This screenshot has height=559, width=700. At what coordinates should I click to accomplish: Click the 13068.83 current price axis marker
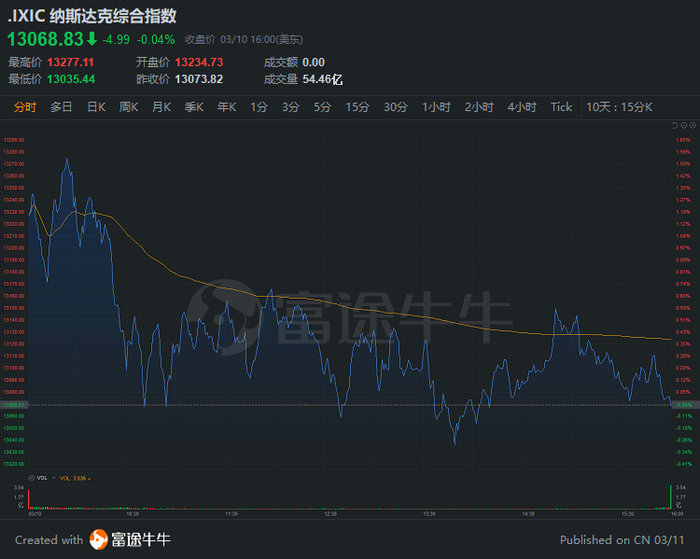(14, 405)
